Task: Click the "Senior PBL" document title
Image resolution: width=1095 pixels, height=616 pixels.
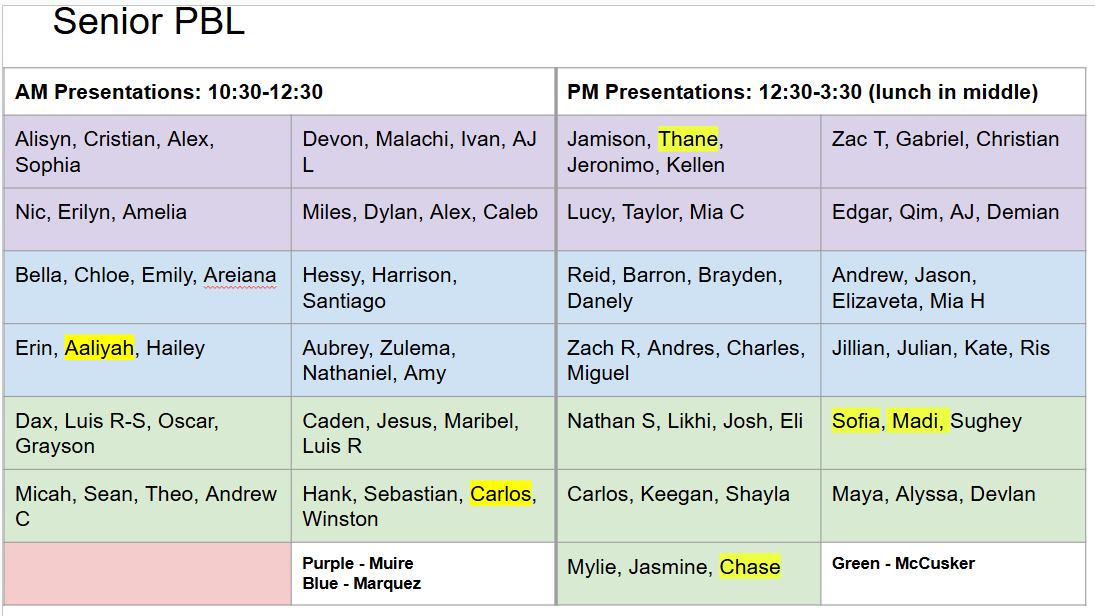Action: click(148, 21)
